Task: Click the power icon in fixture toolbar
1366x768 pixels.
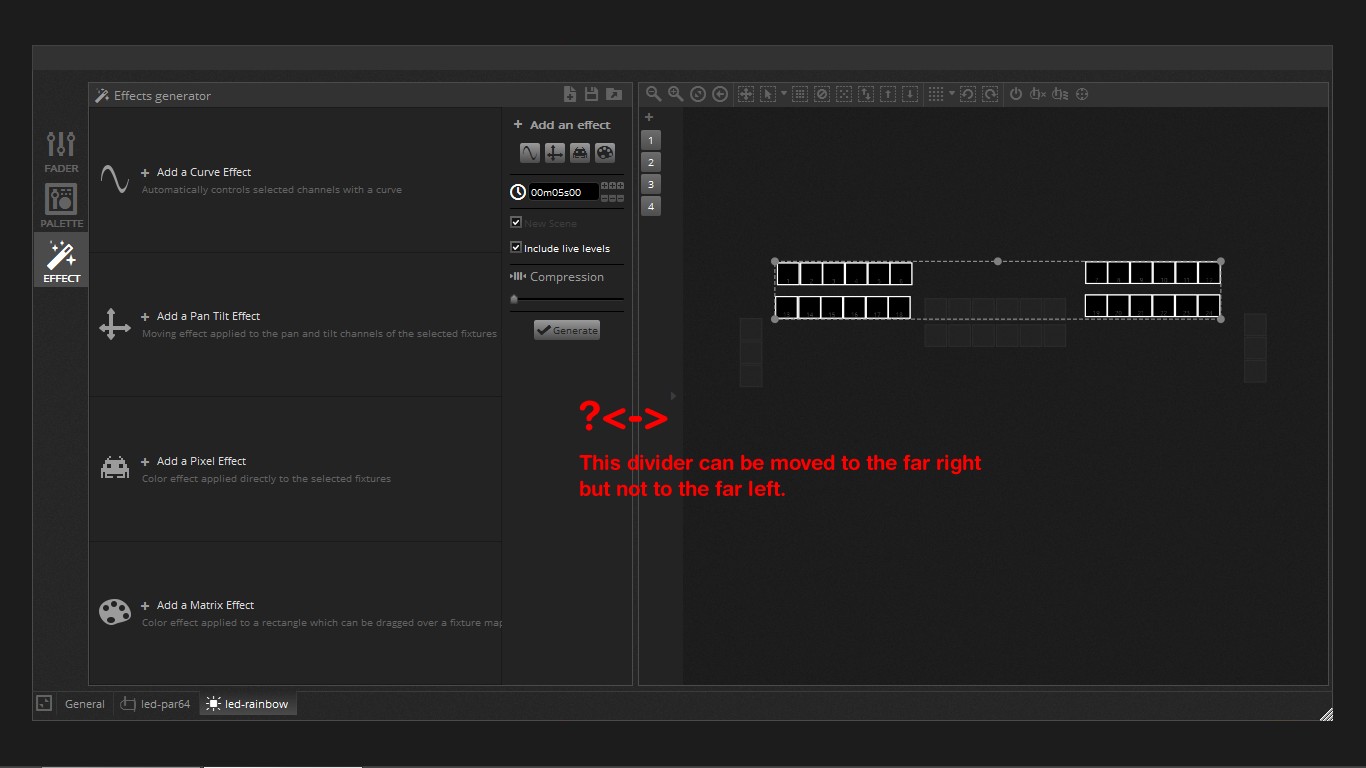Action: point(1016,94)
